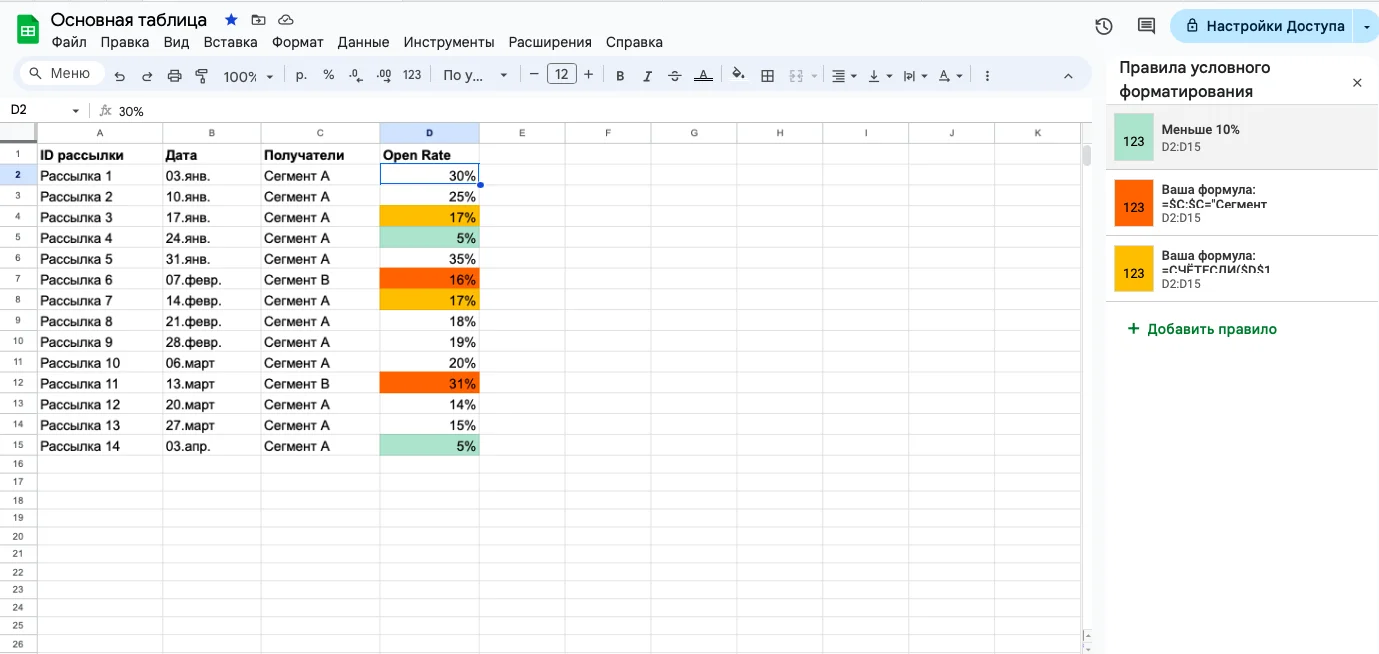Click the Undo arrow
The height and width of the screenshot is (654, 1379).
tap(120, 76)
